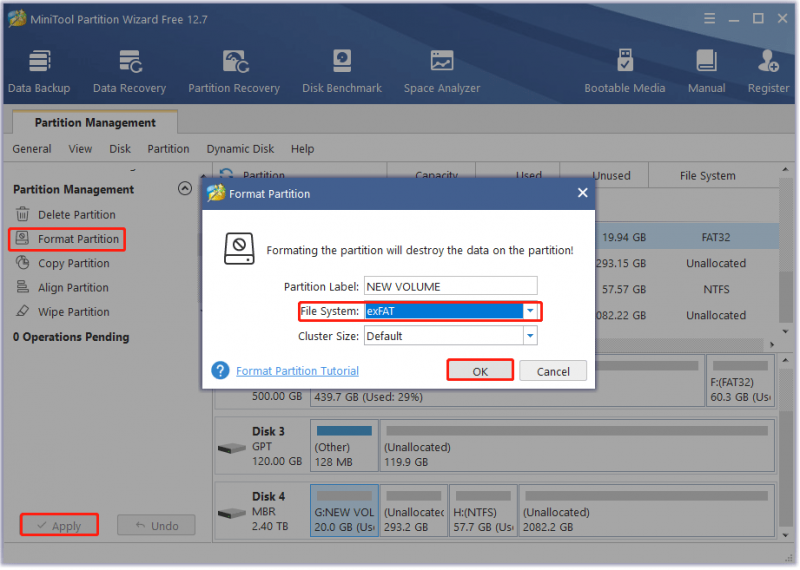Open the Manual icon

[x=706, y=71]
